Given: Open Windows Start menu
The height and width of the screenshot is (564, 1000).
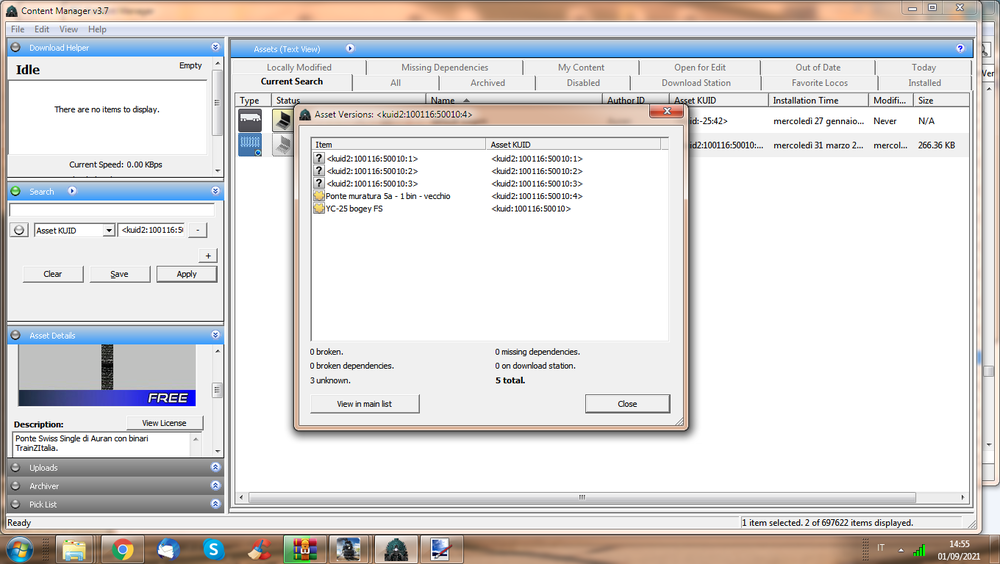Looking at the screenshot, I should click(18, 549).
